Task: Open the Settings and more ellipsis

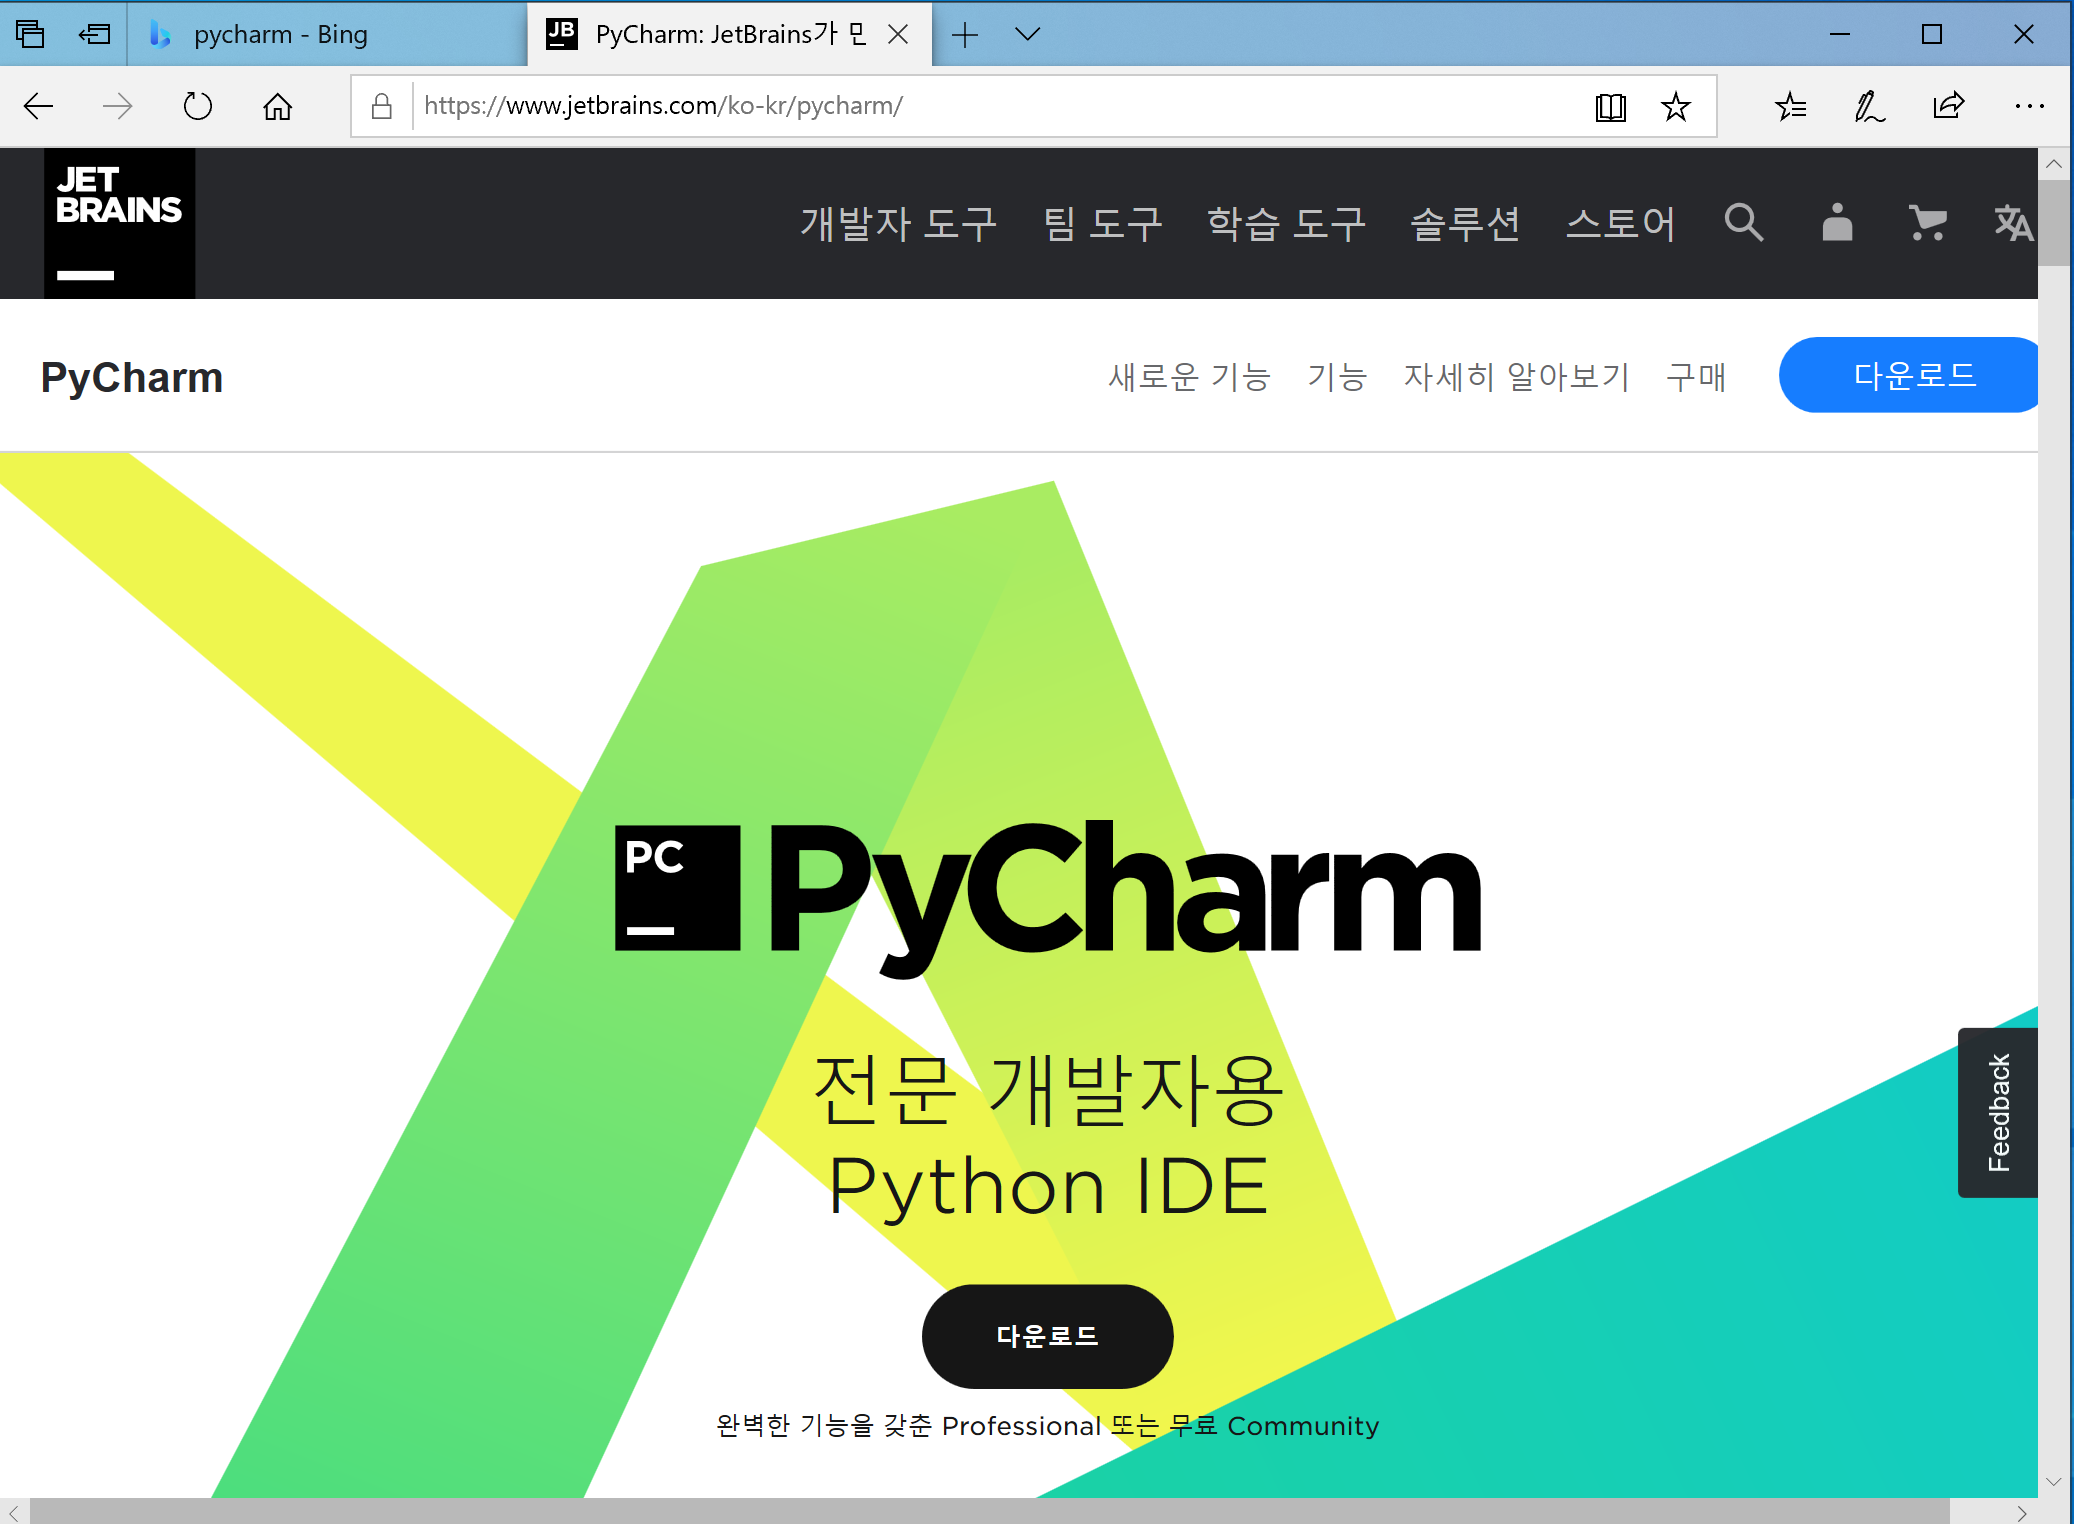Action: 2029,106
